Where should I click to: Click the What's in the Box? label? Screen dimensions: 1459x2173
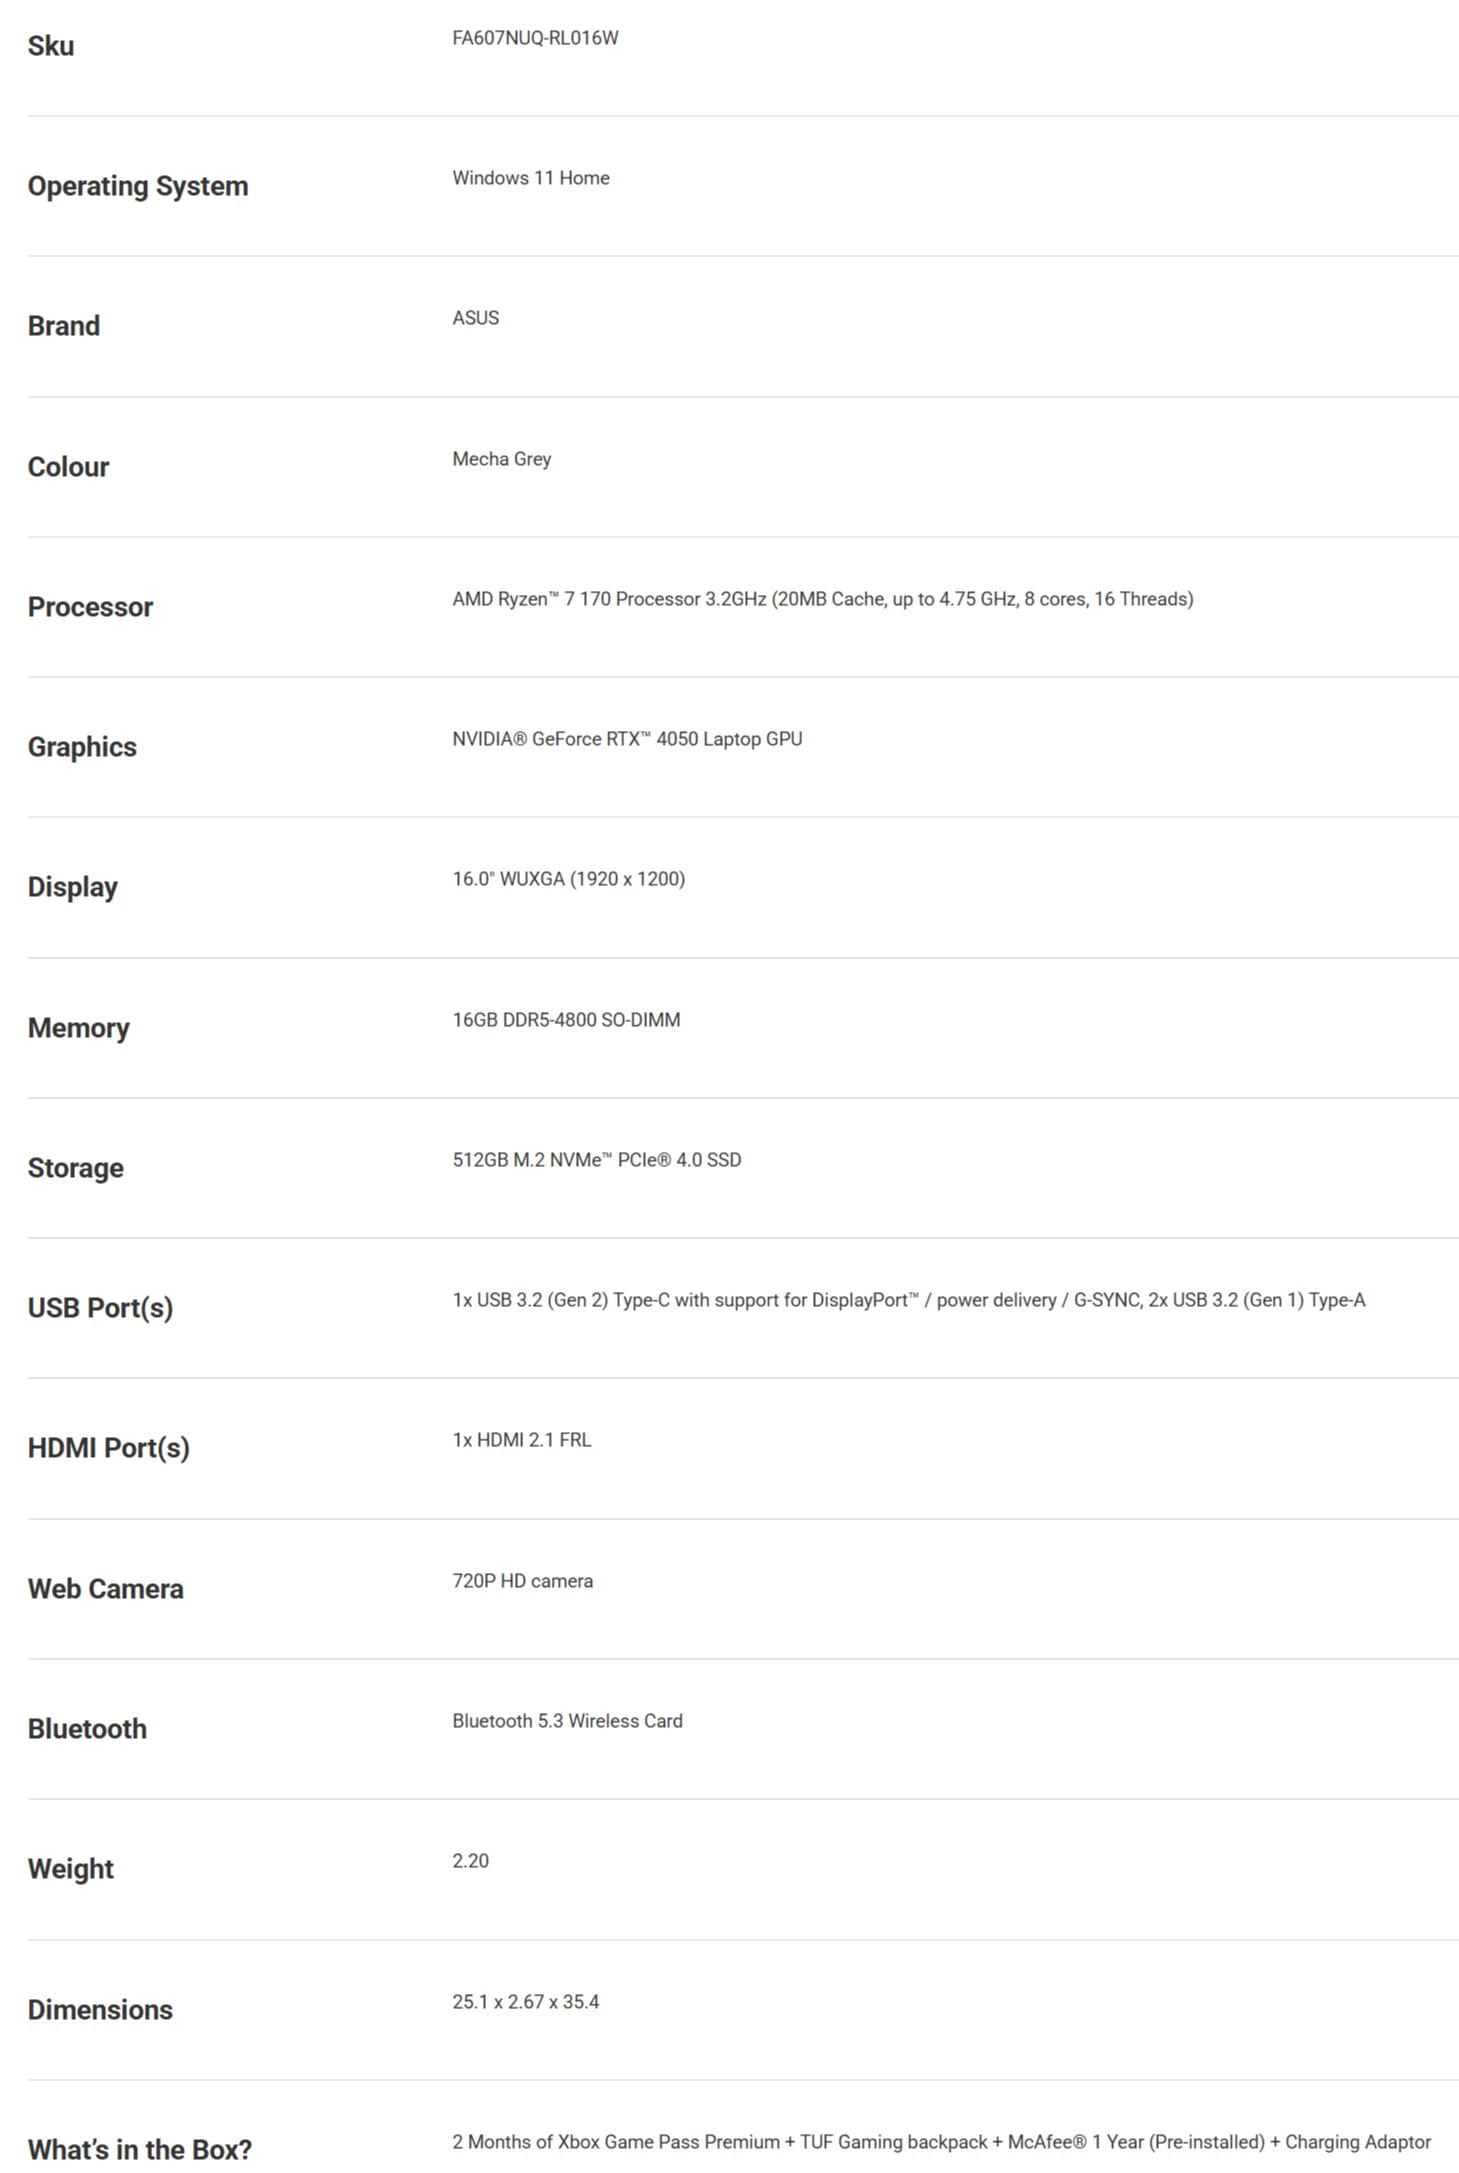pyautogui.click(x=139, y=2149)
